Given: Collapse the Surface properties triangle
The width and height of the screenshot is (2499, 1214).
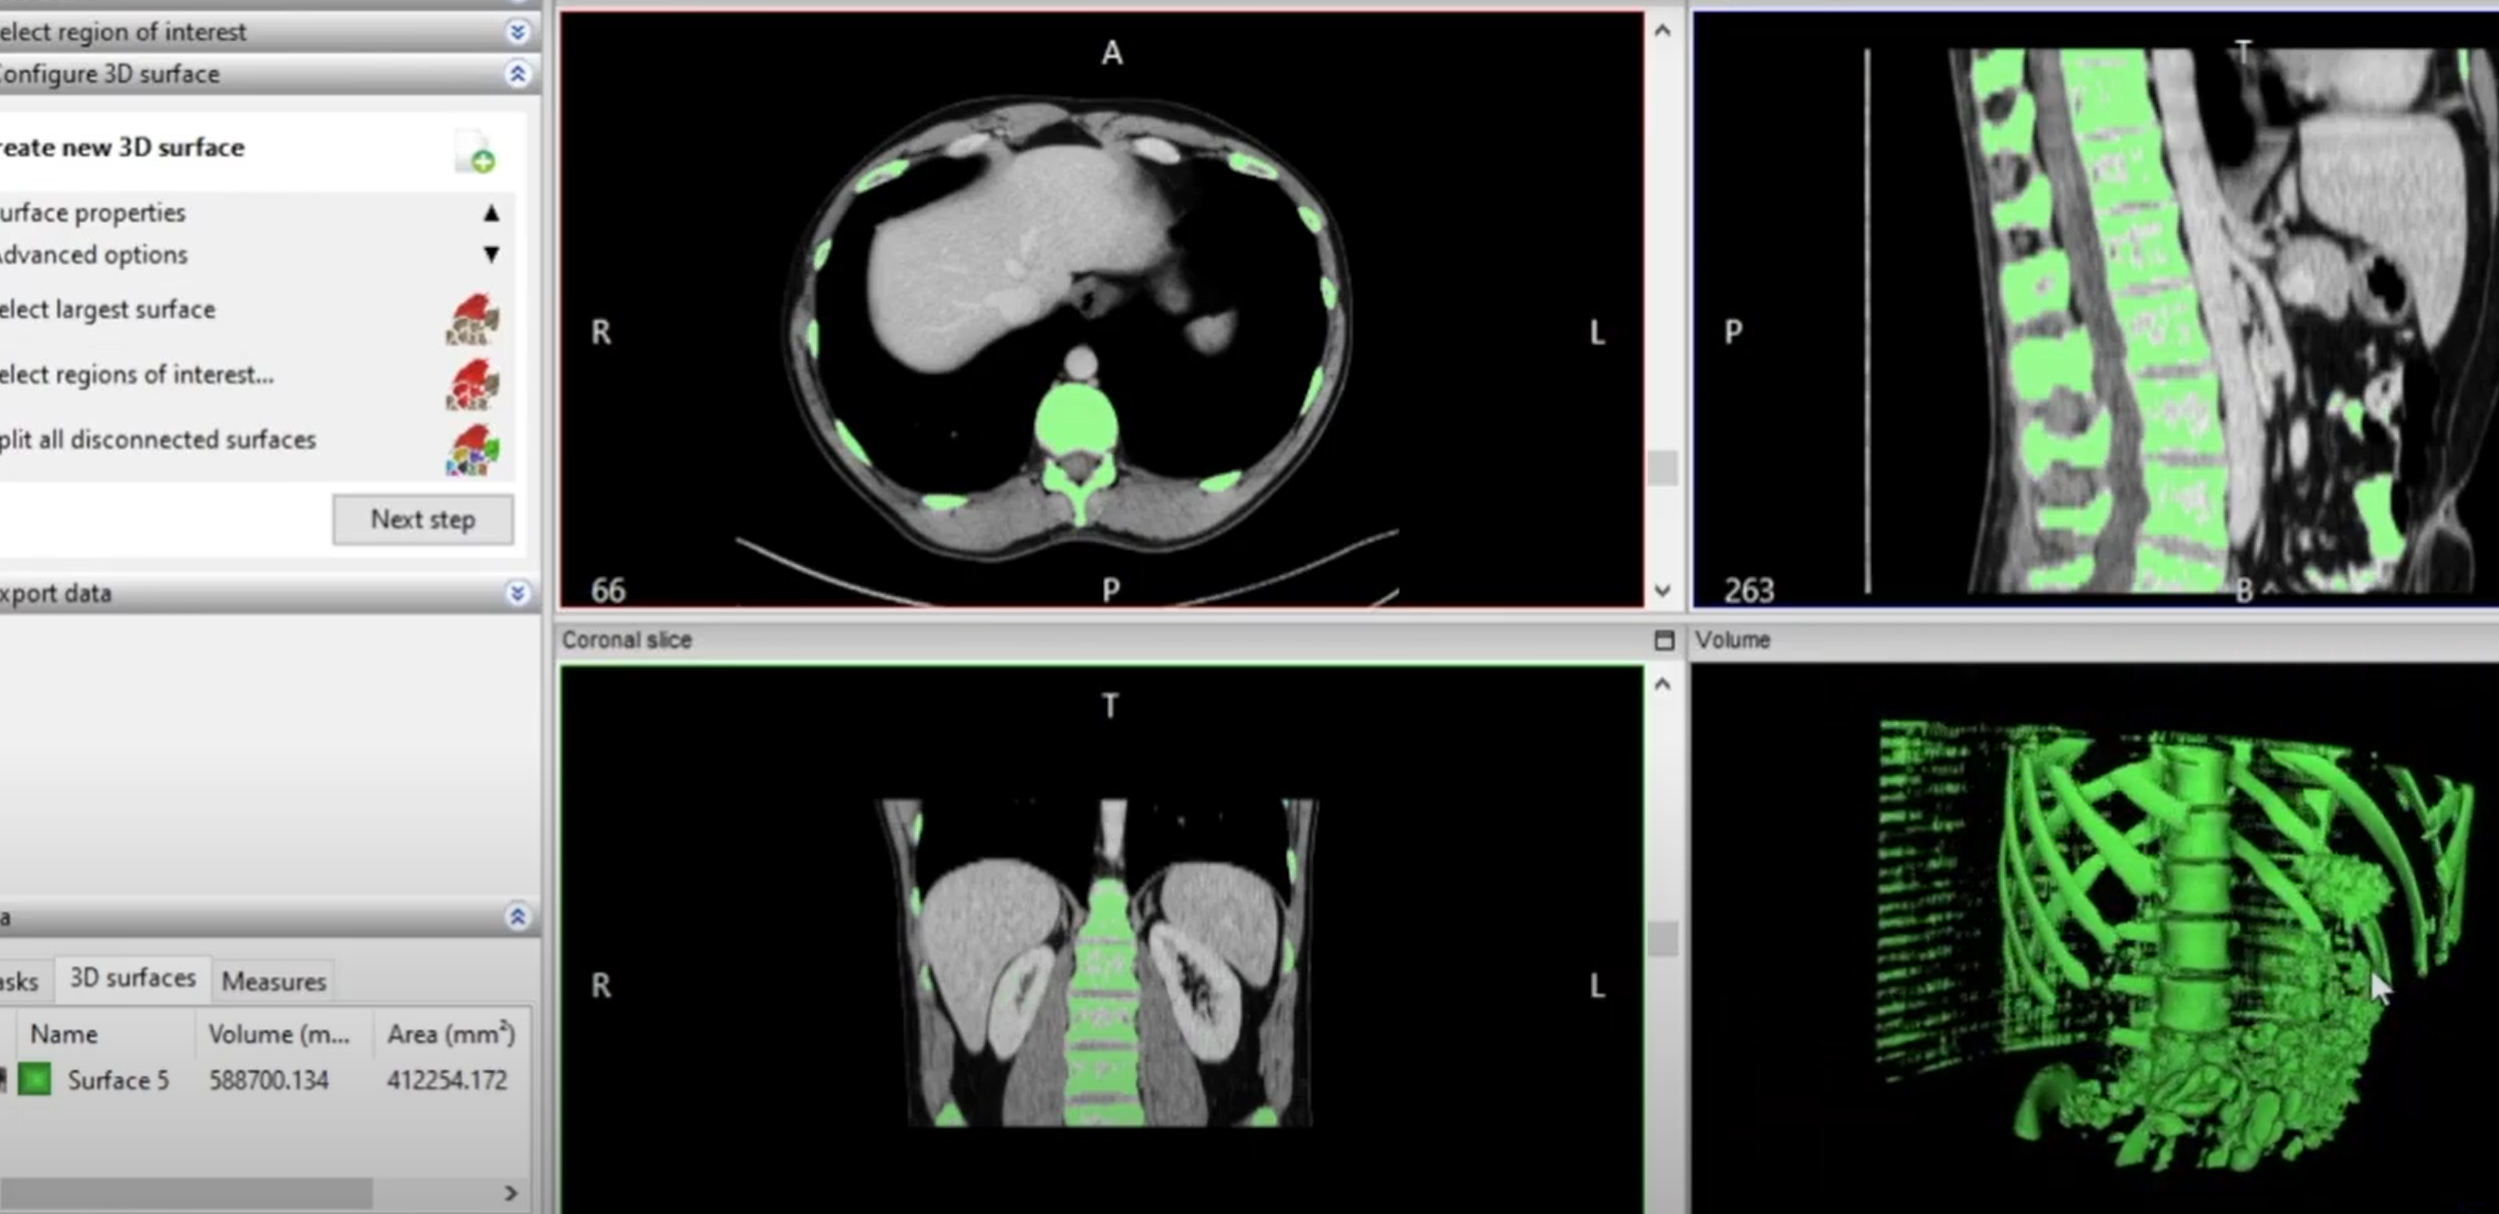Looking at the screenshot, I should (491, 213).
